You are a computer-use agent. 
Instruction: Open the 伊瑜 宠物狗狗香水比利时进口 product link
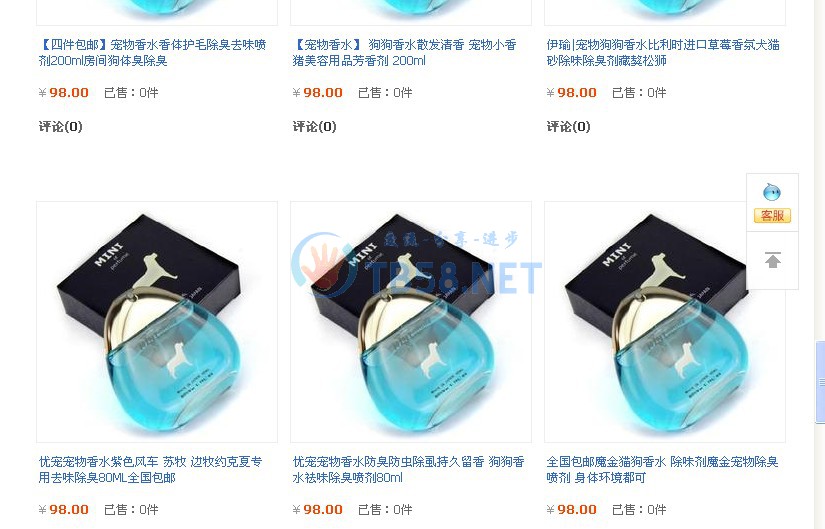[663, 53]
